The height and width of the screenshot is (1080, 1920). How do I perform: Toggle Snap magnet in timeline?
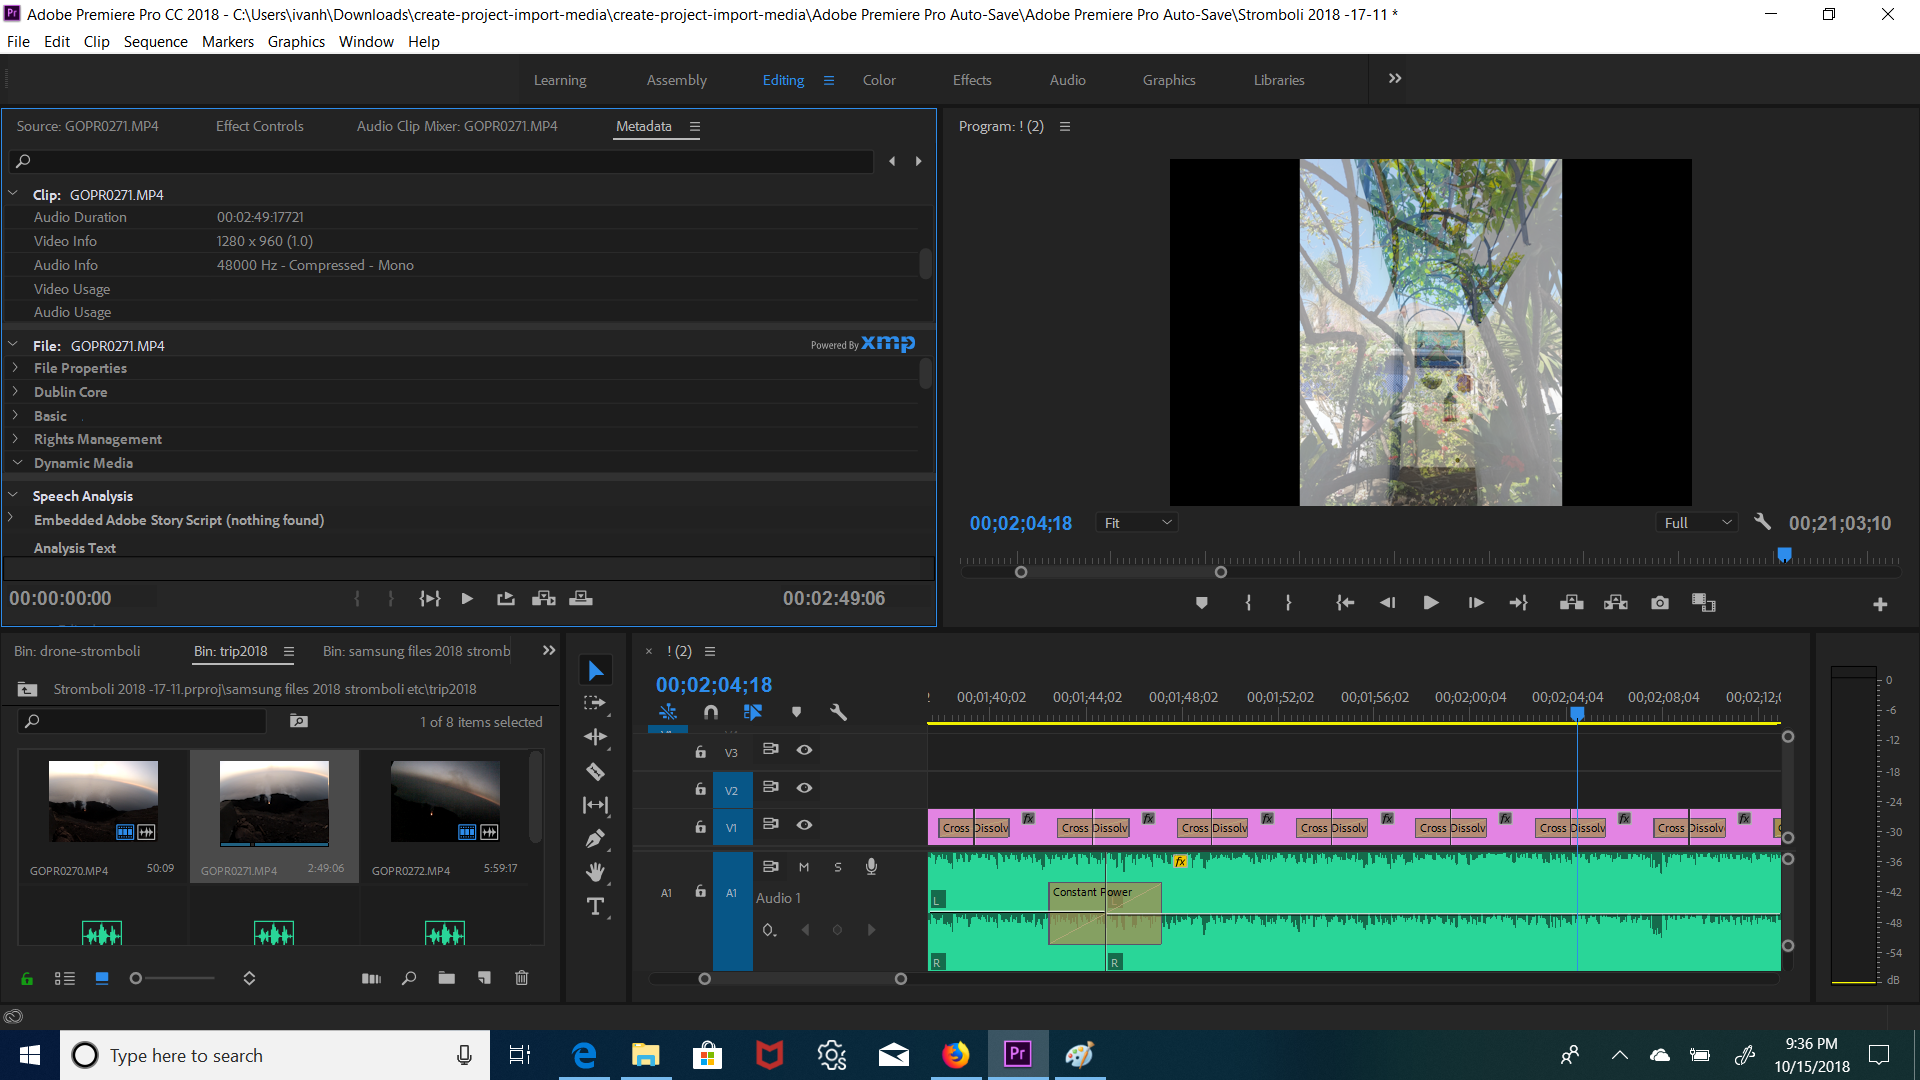tap(711, 712)
